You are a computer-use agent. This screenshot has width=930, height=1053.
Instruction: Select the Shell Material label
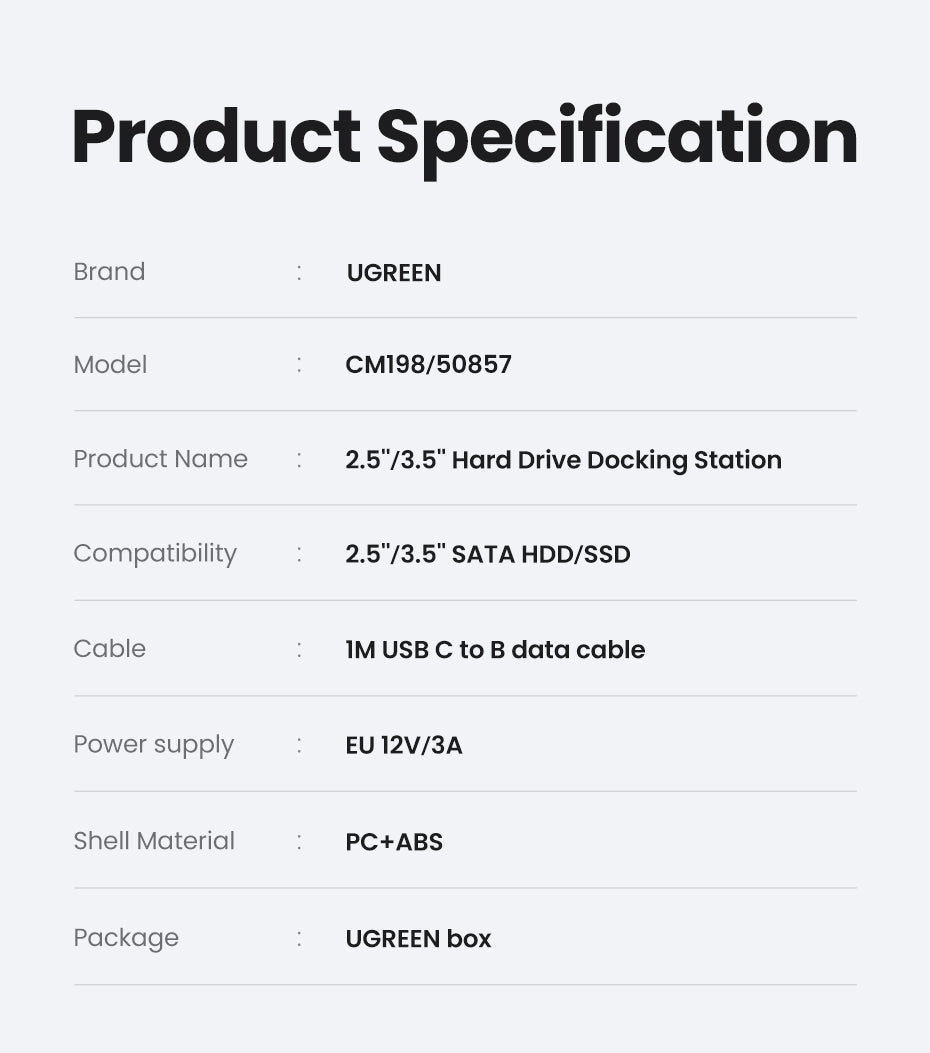coord(154,841)
